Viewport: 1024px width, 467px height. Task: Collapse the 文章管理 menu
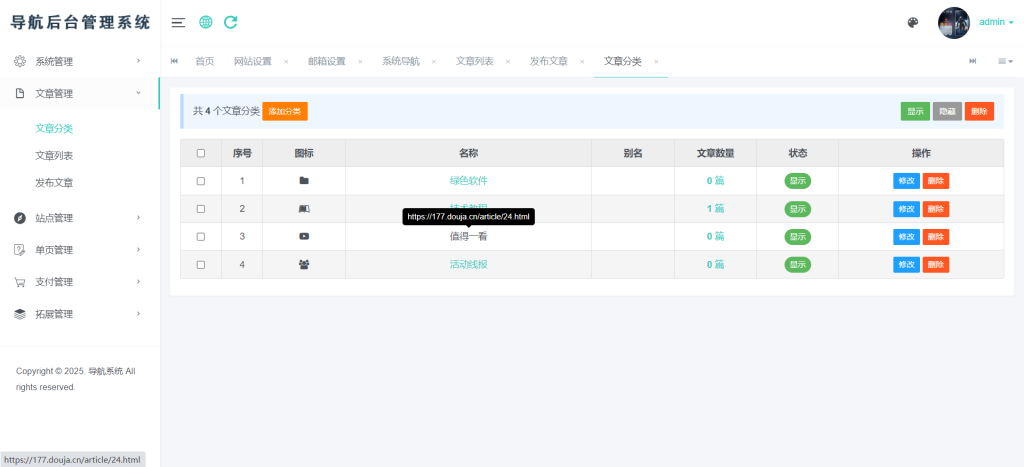point(80,93)
